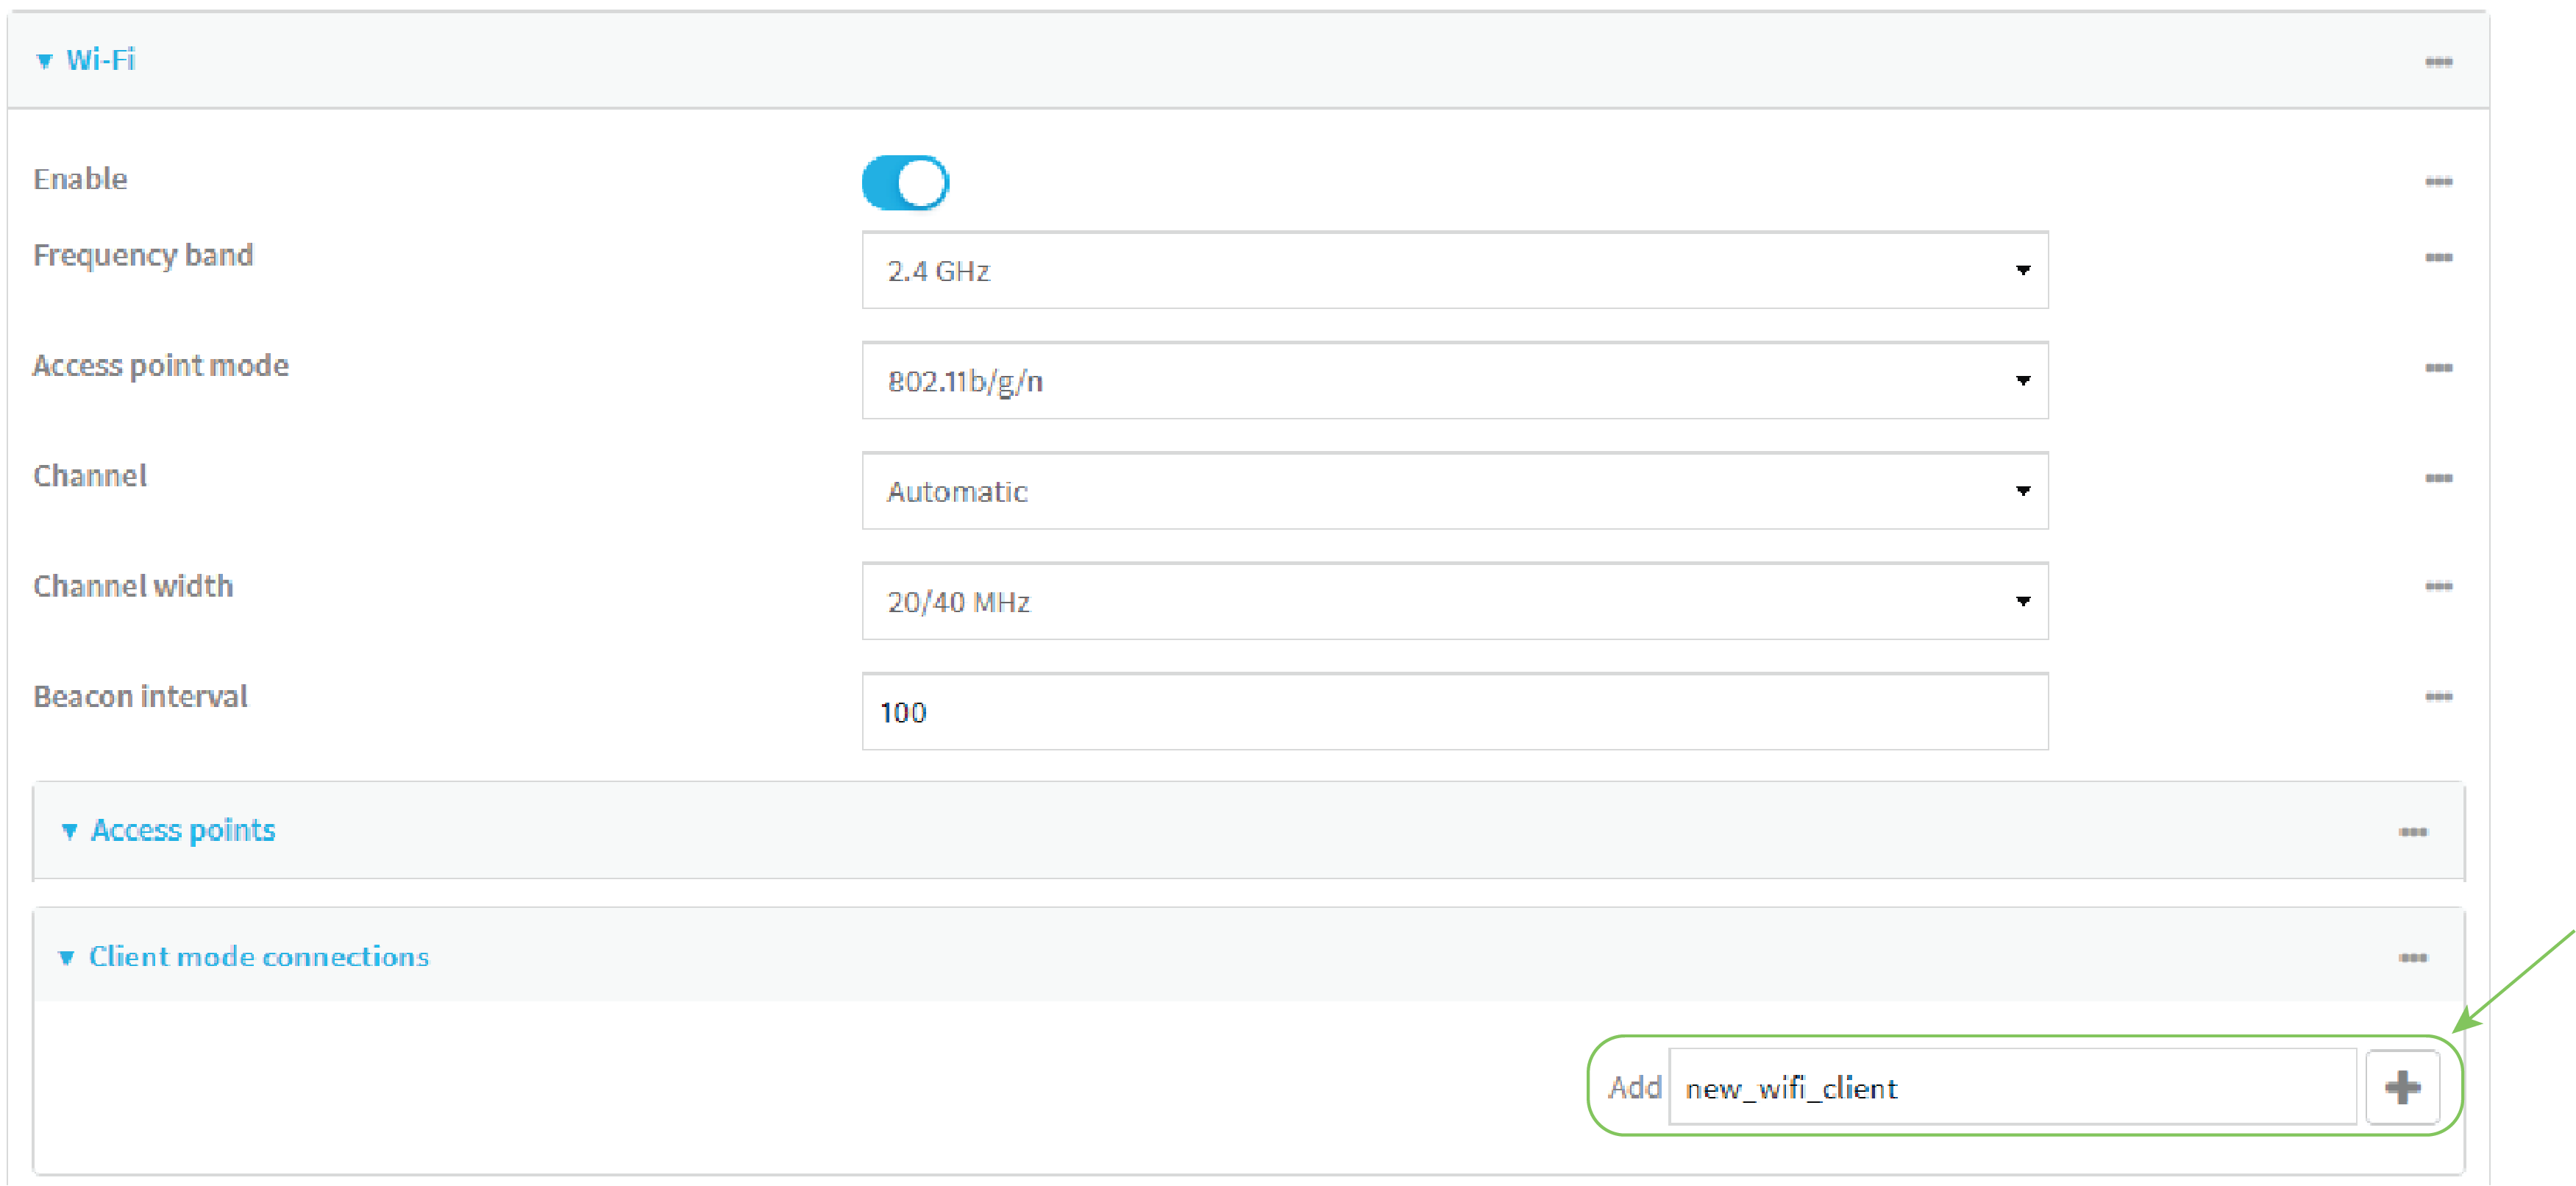
Task: Open the Access point mode dropdown
Action: (x=1454, y=380)
